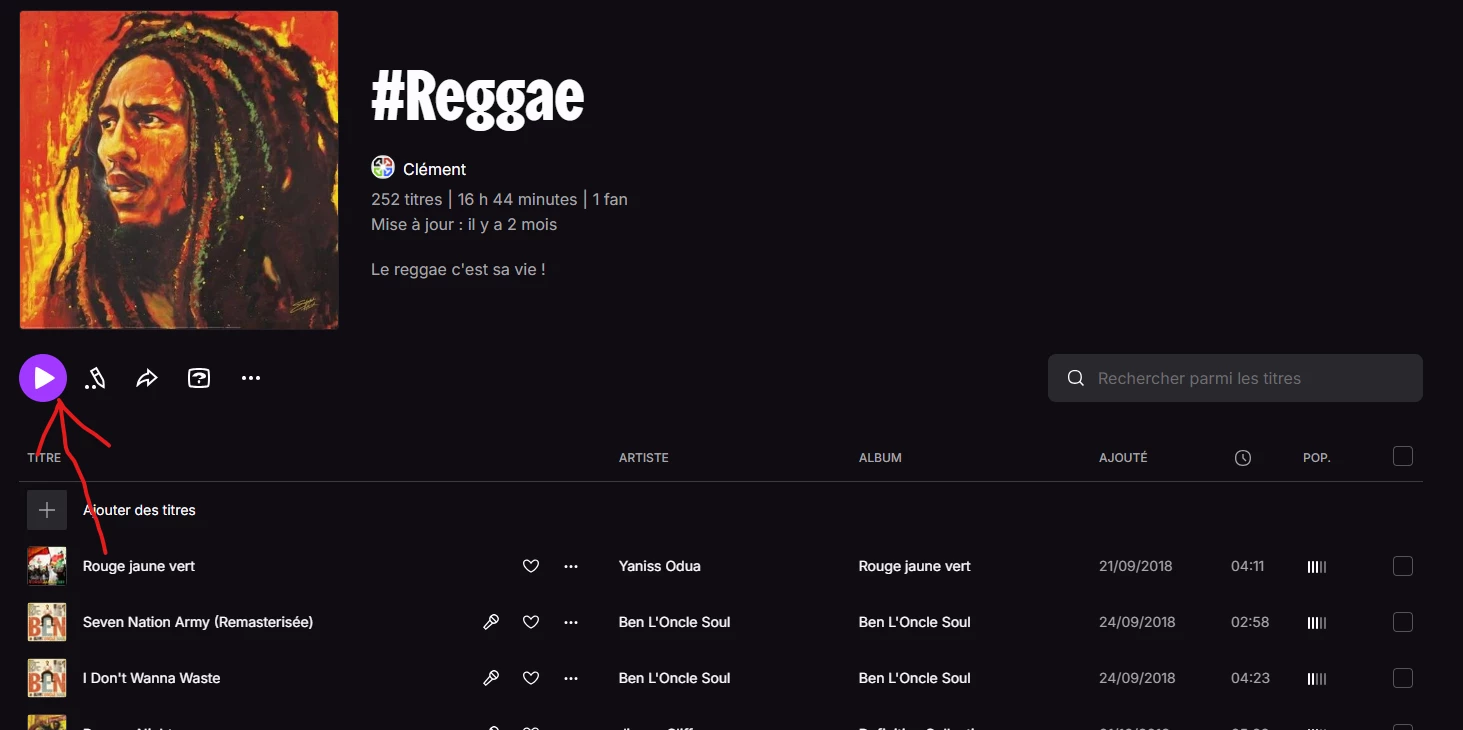The height and width of the screenshot is (730, 1463).
Task: Expand options for Seven Nation Army track
Action: point(571,622)
